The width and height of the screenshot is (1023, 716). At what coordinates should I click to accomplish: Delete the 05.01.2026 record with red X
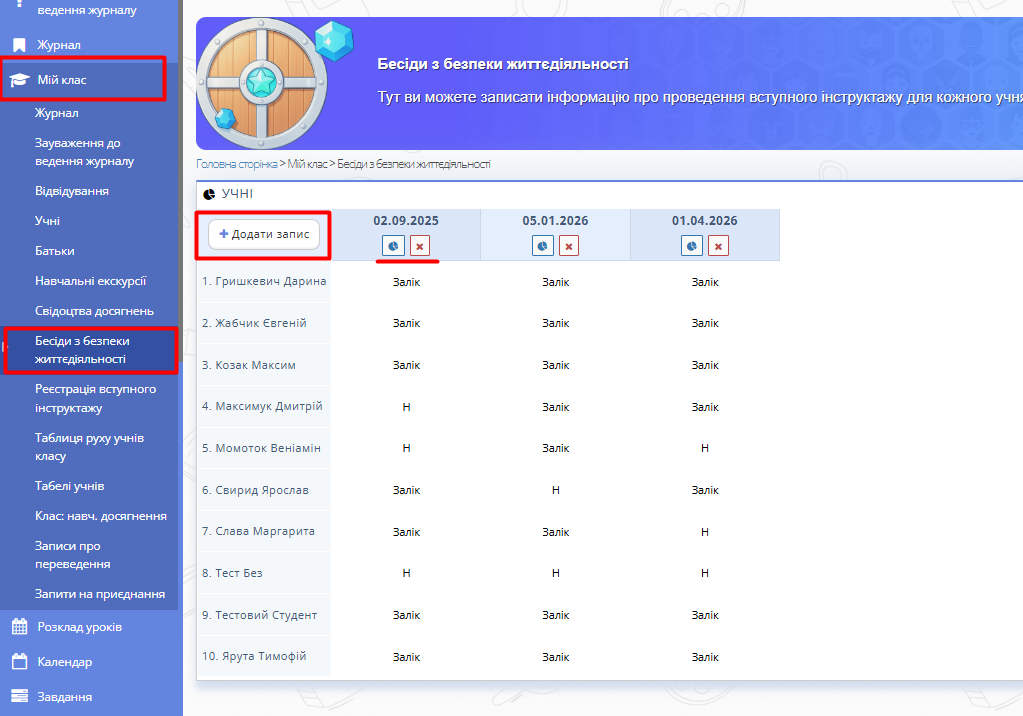[569, 246]
